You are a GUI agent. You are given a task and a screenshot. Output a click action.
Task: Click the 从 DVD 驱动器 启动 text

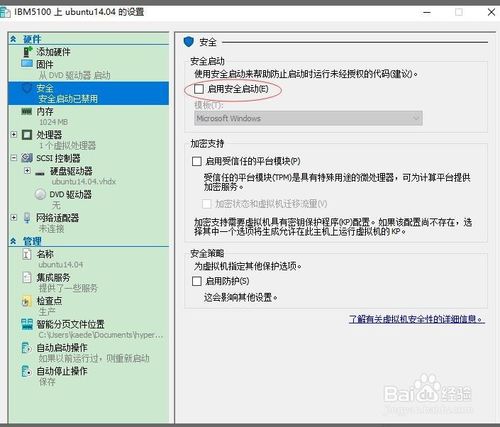coord(75,75)
